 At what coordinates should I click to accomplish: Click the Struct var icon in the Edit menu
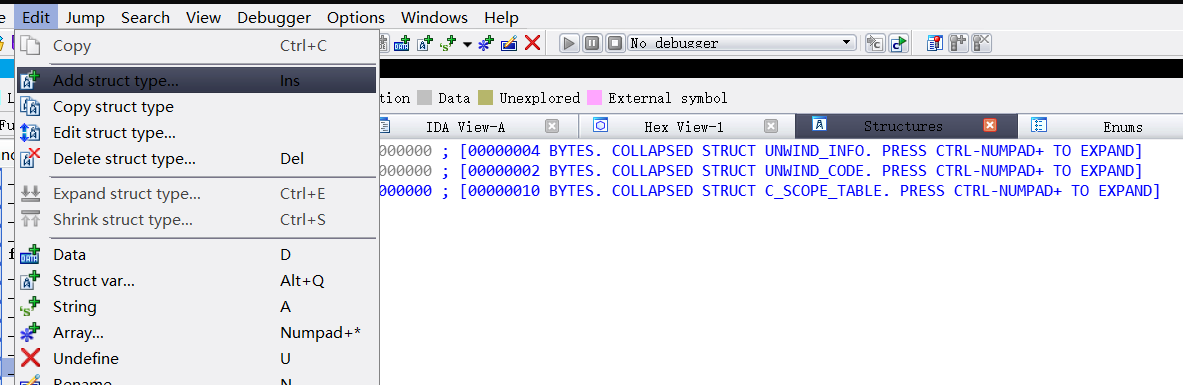30,281
